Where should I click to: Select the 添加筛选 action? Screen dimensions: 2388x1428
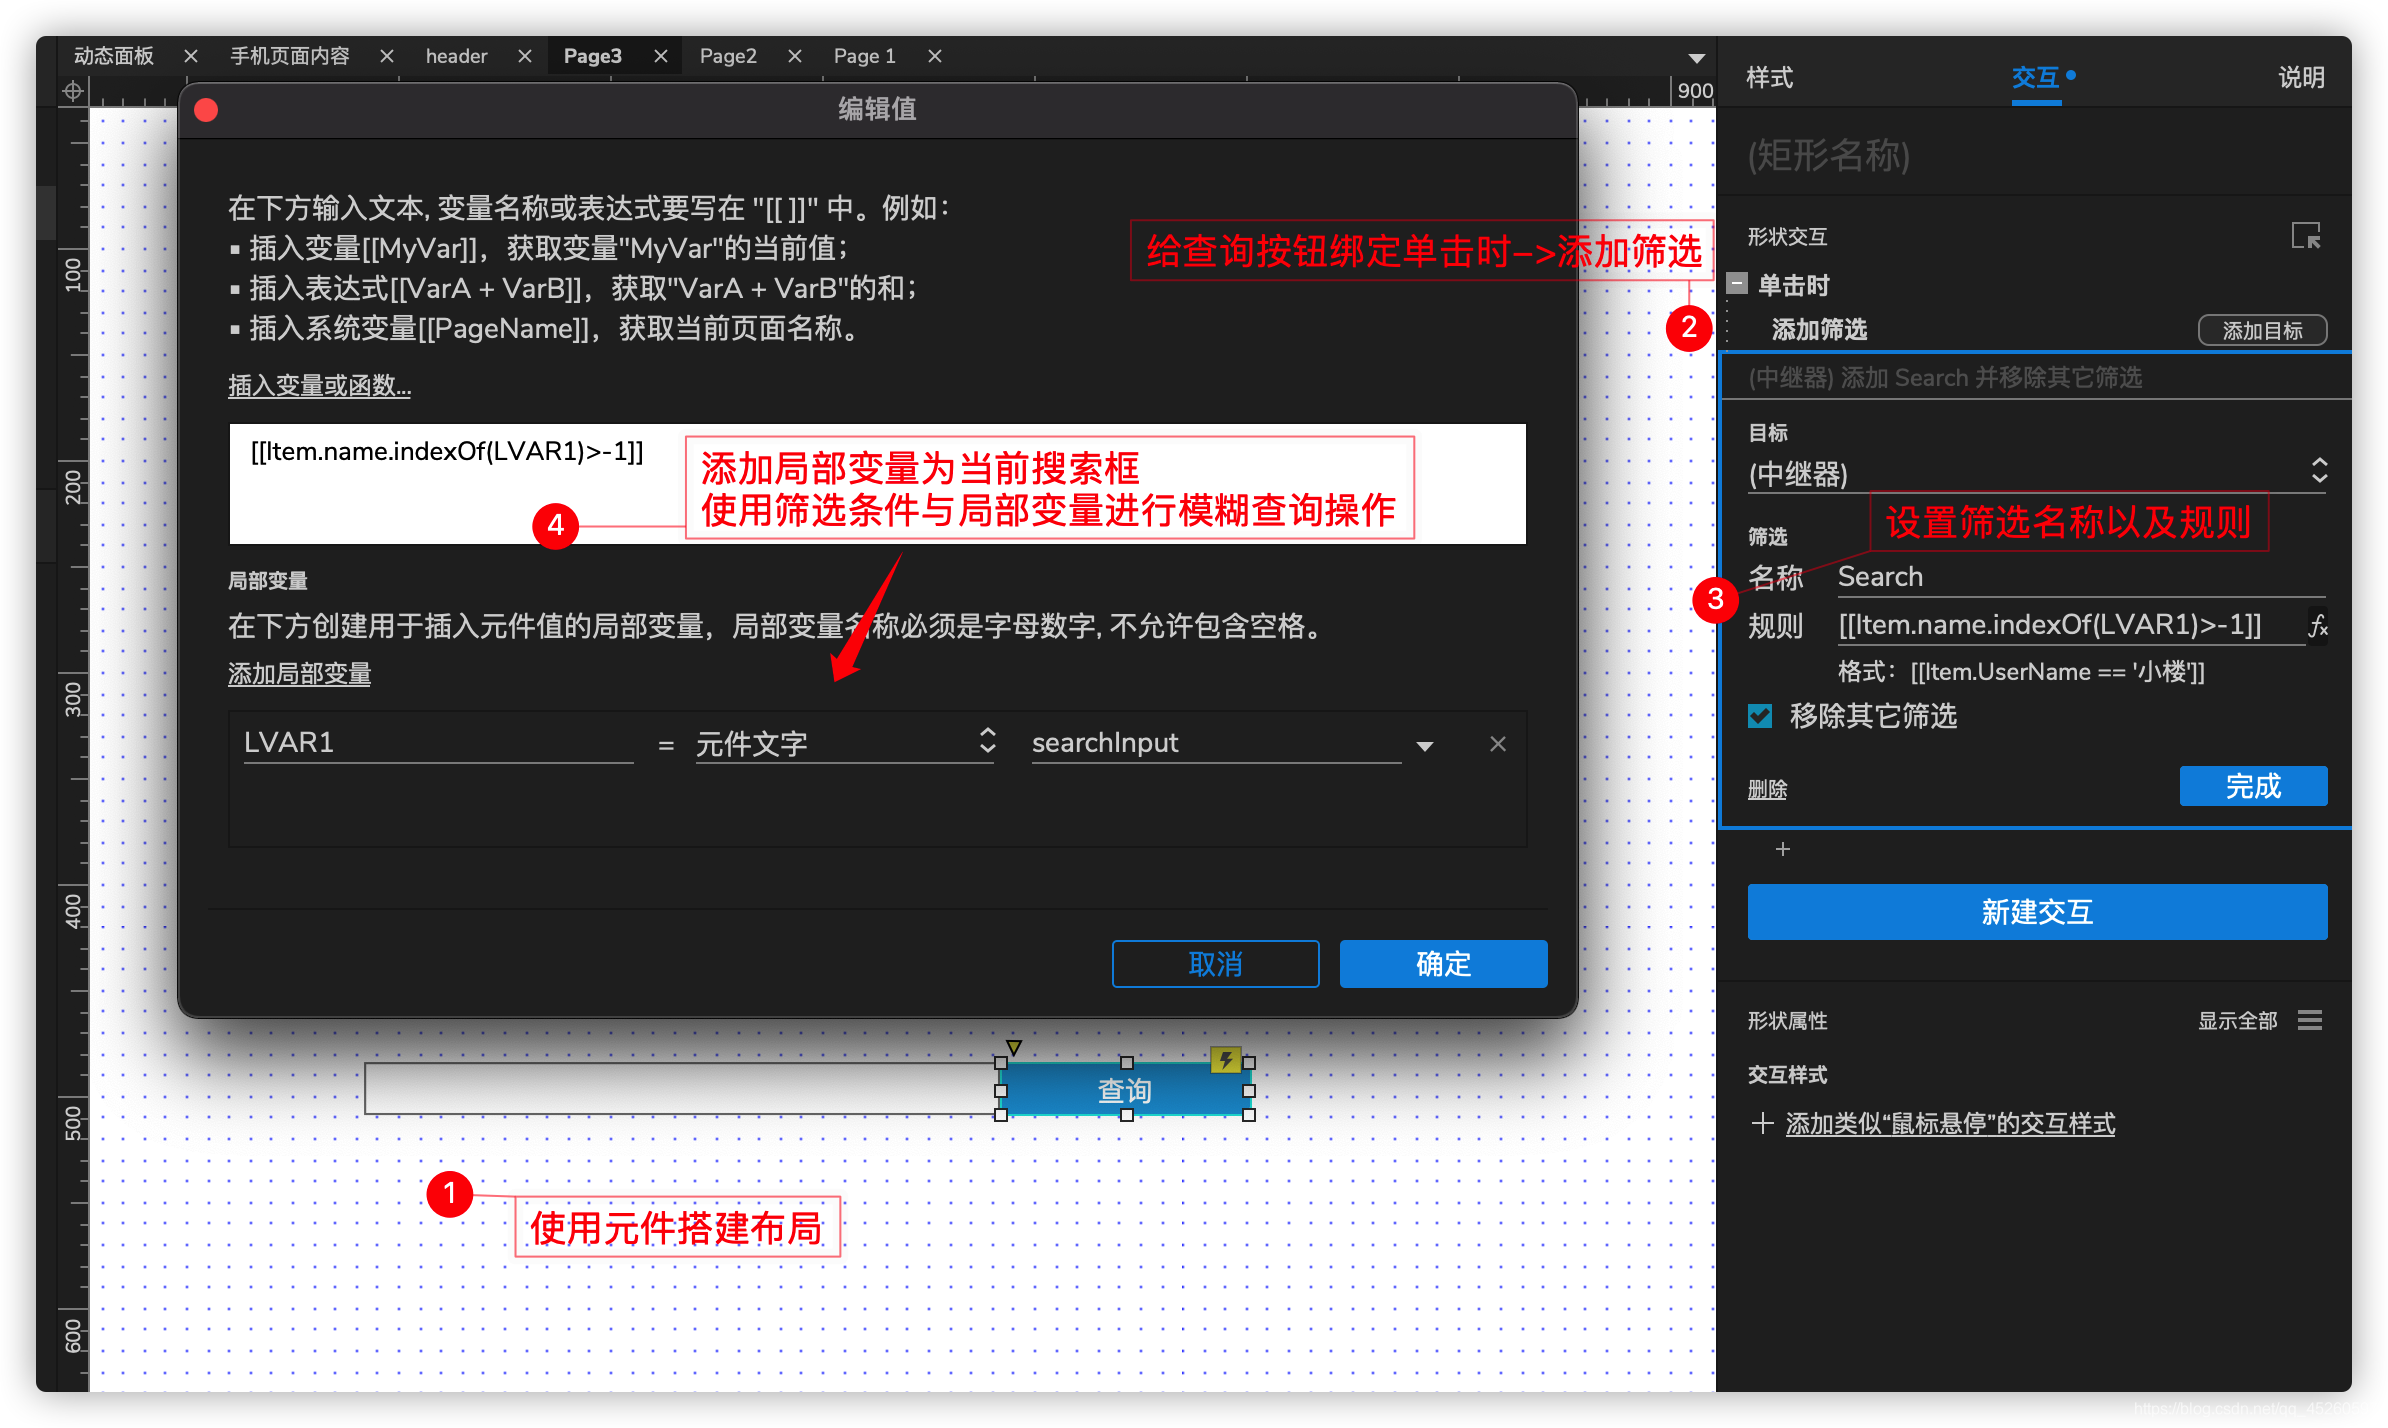point(1819,330)
